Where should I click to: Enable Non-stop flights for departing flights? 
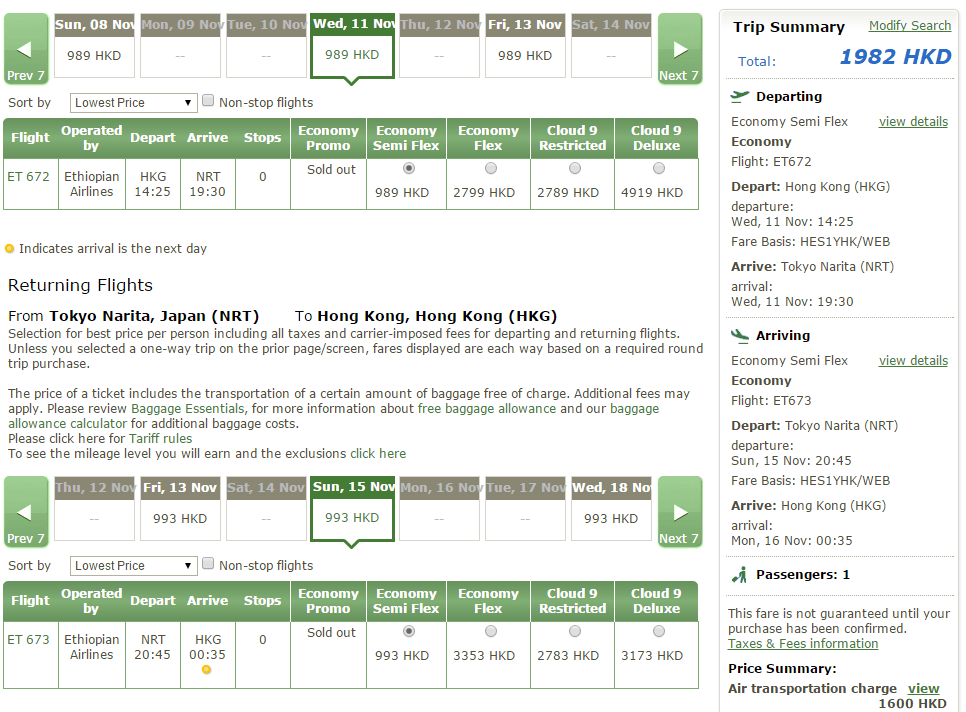click(x=209, y=101)
